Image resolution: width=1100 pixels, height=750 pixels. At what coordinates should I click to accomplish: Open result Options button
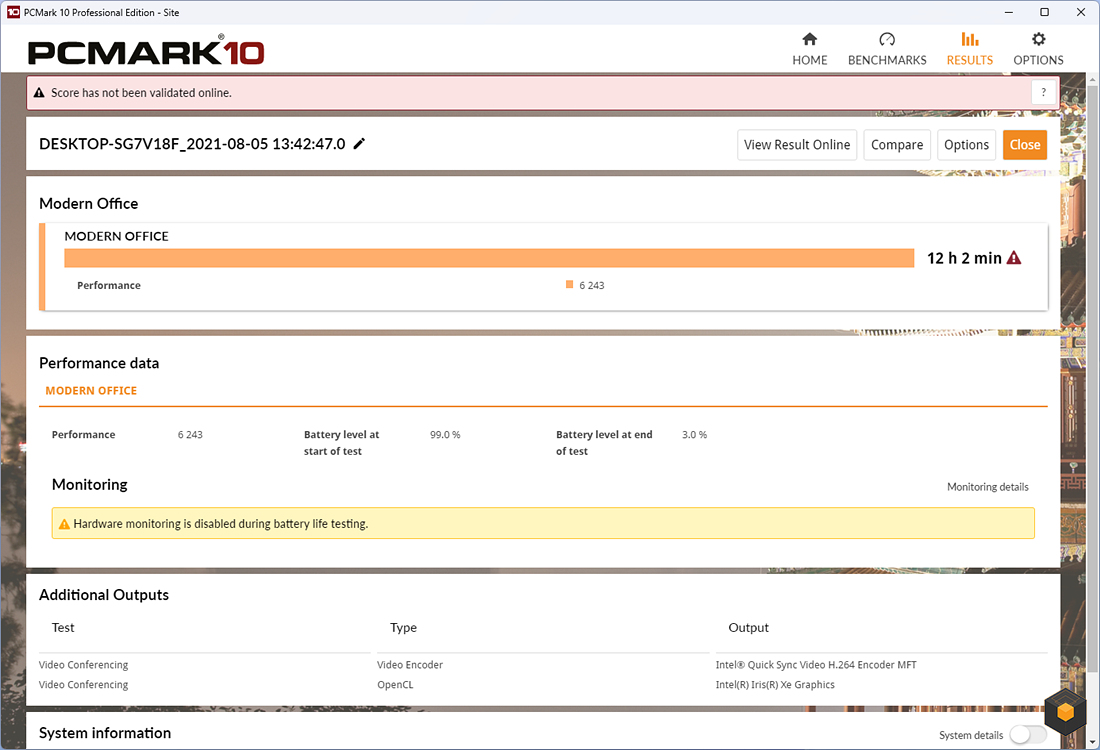click(966, 145)
